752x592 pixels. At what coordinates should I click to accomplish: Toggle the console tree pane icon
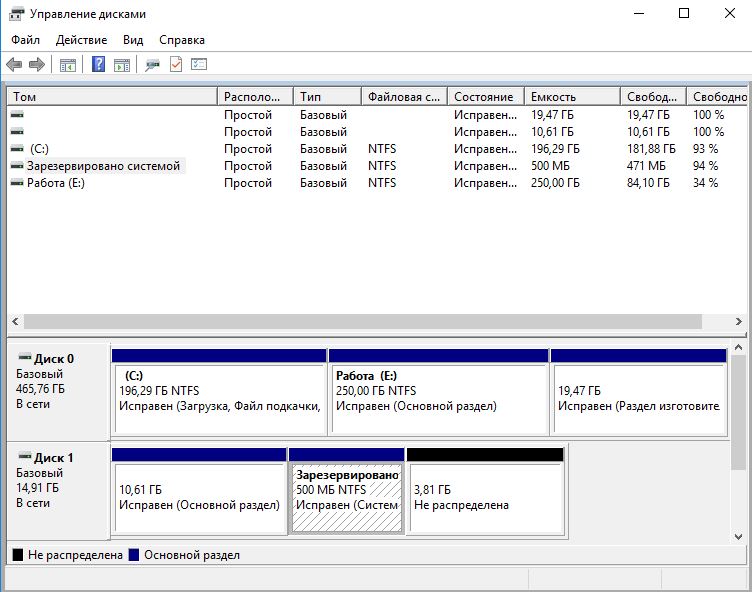click(x=68, y=65)
